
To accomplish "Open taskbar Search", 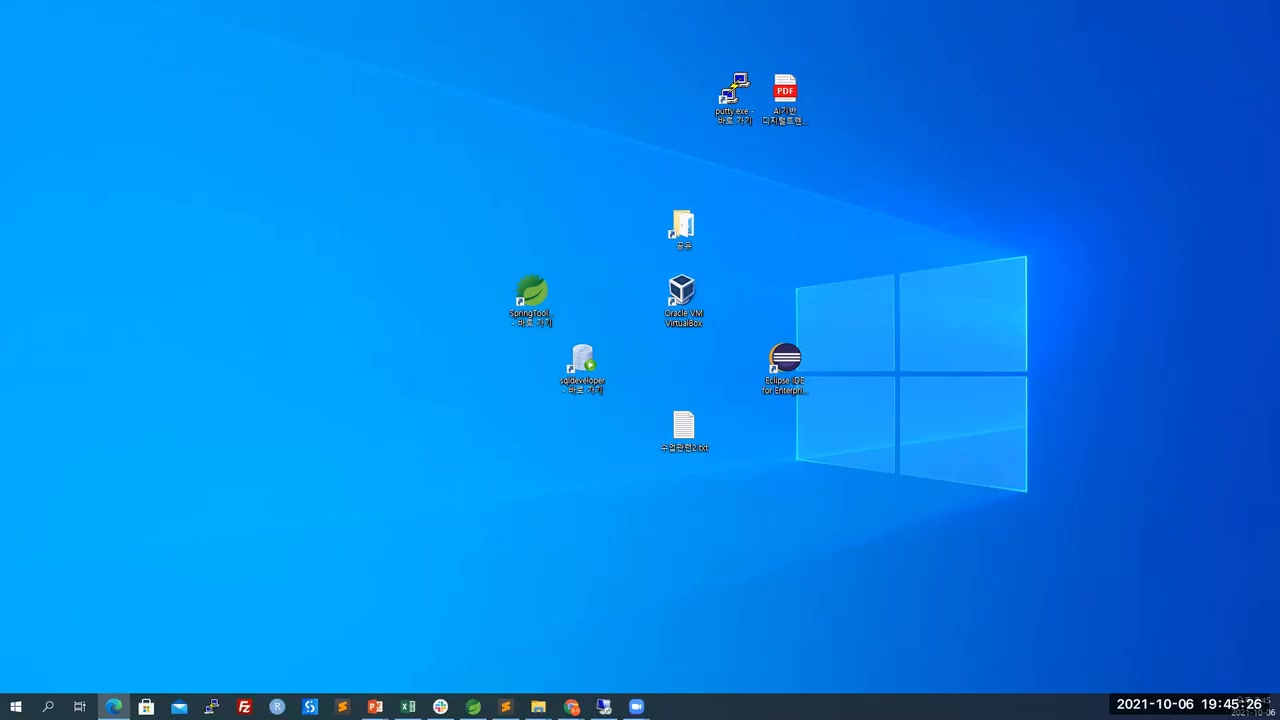I will coord(48,707).
